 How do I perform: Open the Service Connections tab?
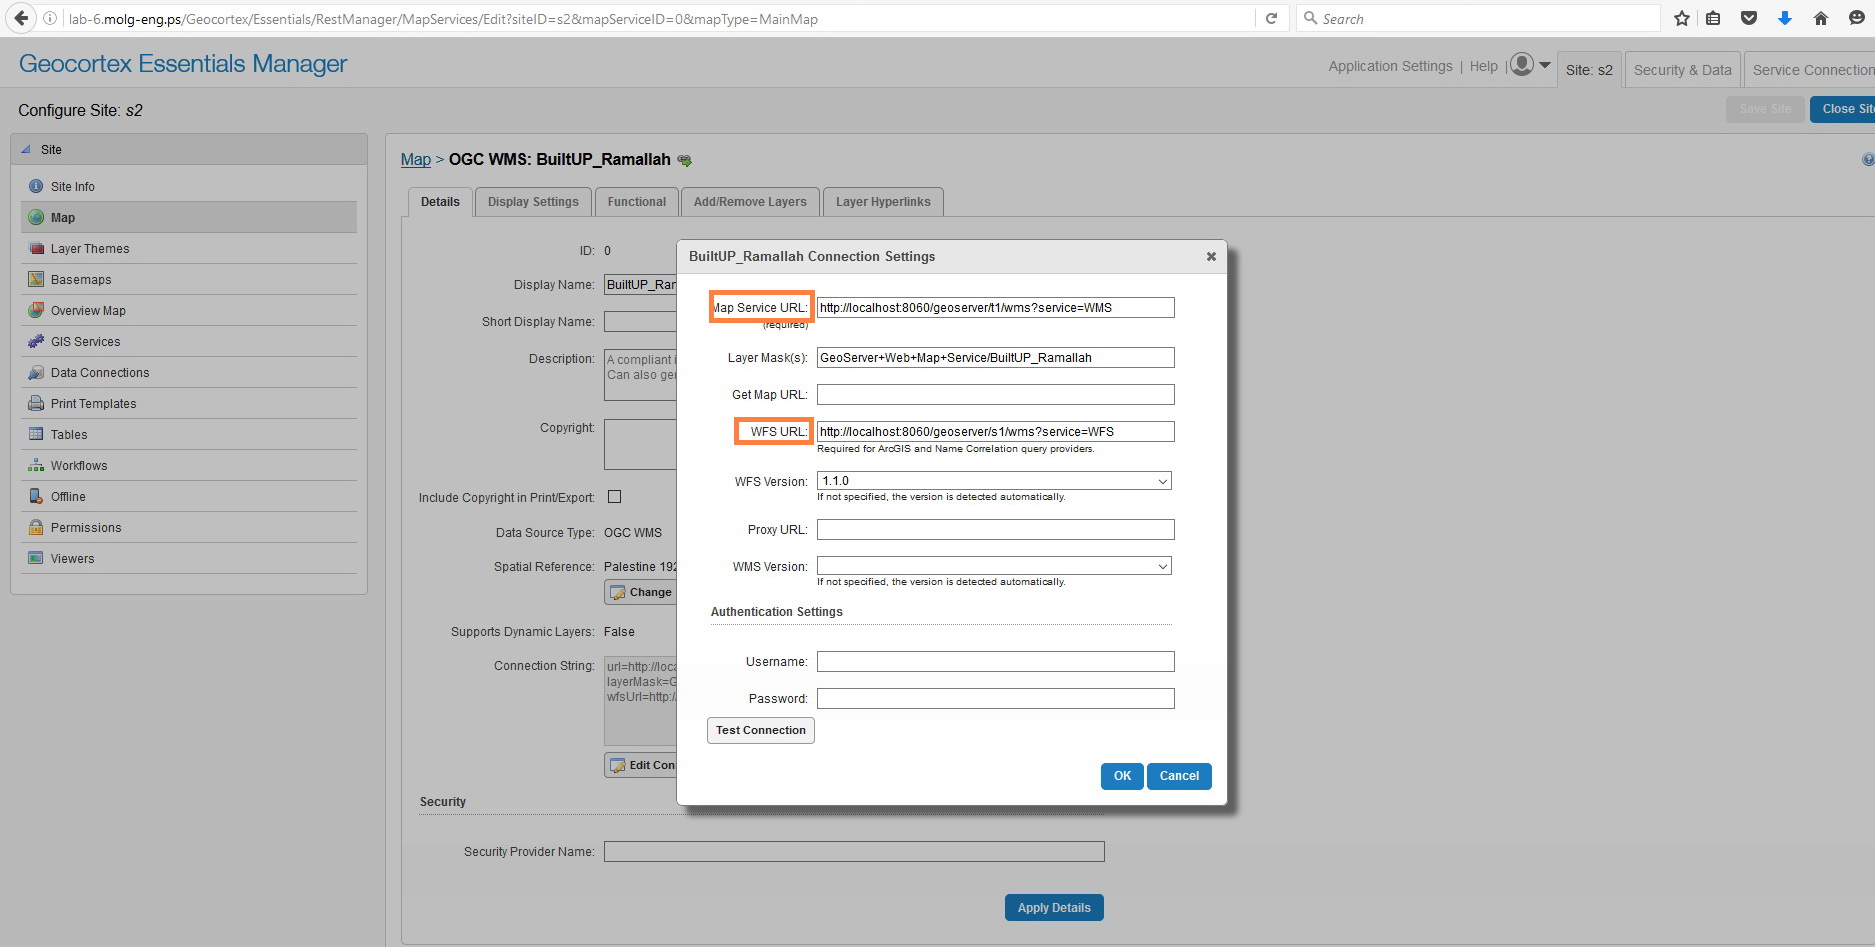click(x=1810, y=70)
